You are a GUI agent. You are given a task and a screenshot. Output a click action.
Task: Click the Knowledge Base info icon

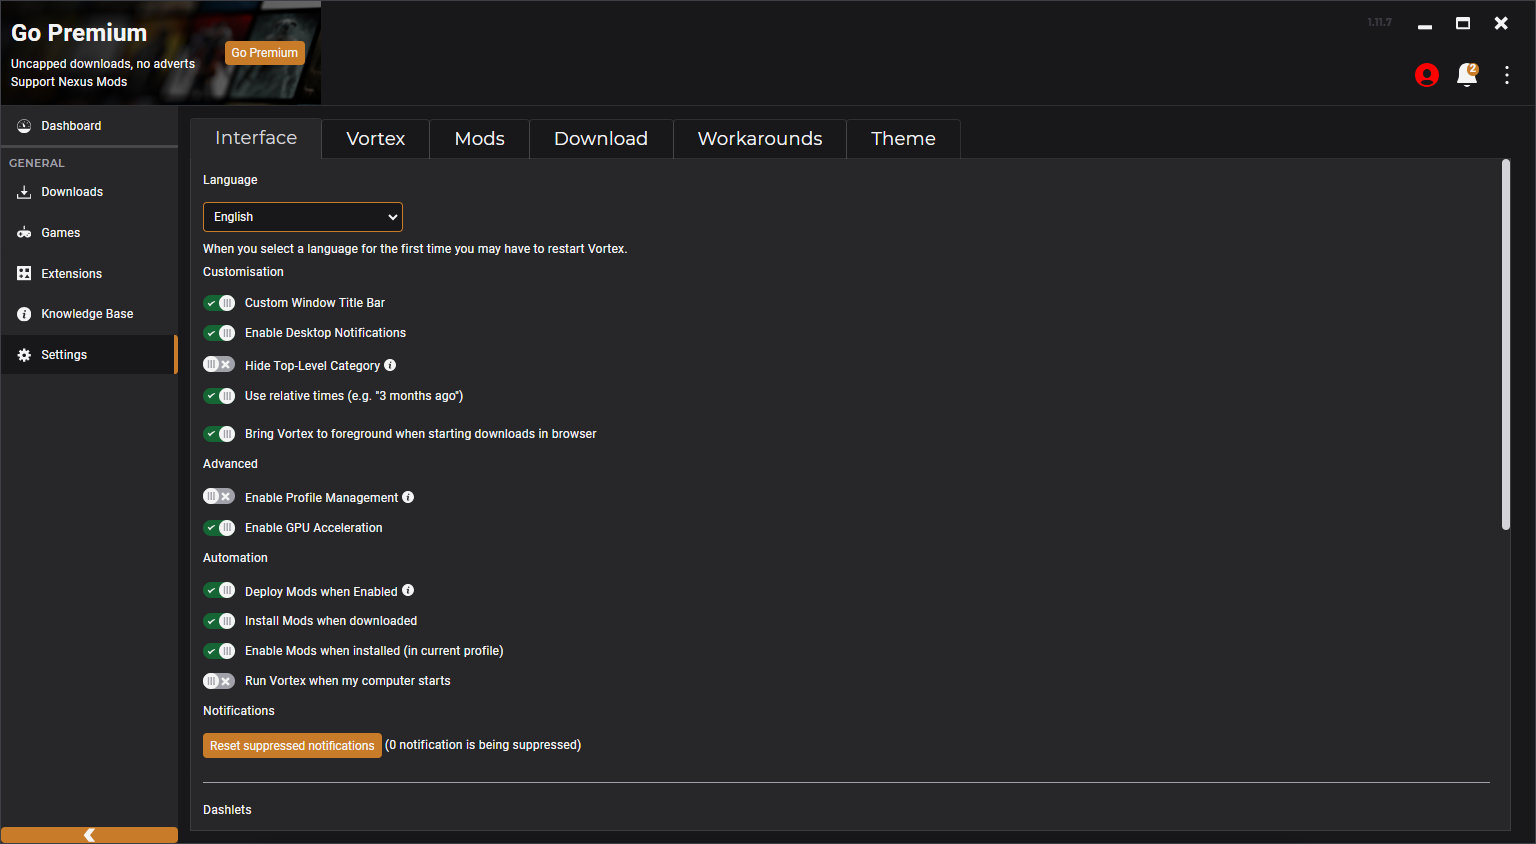[24, 314]
